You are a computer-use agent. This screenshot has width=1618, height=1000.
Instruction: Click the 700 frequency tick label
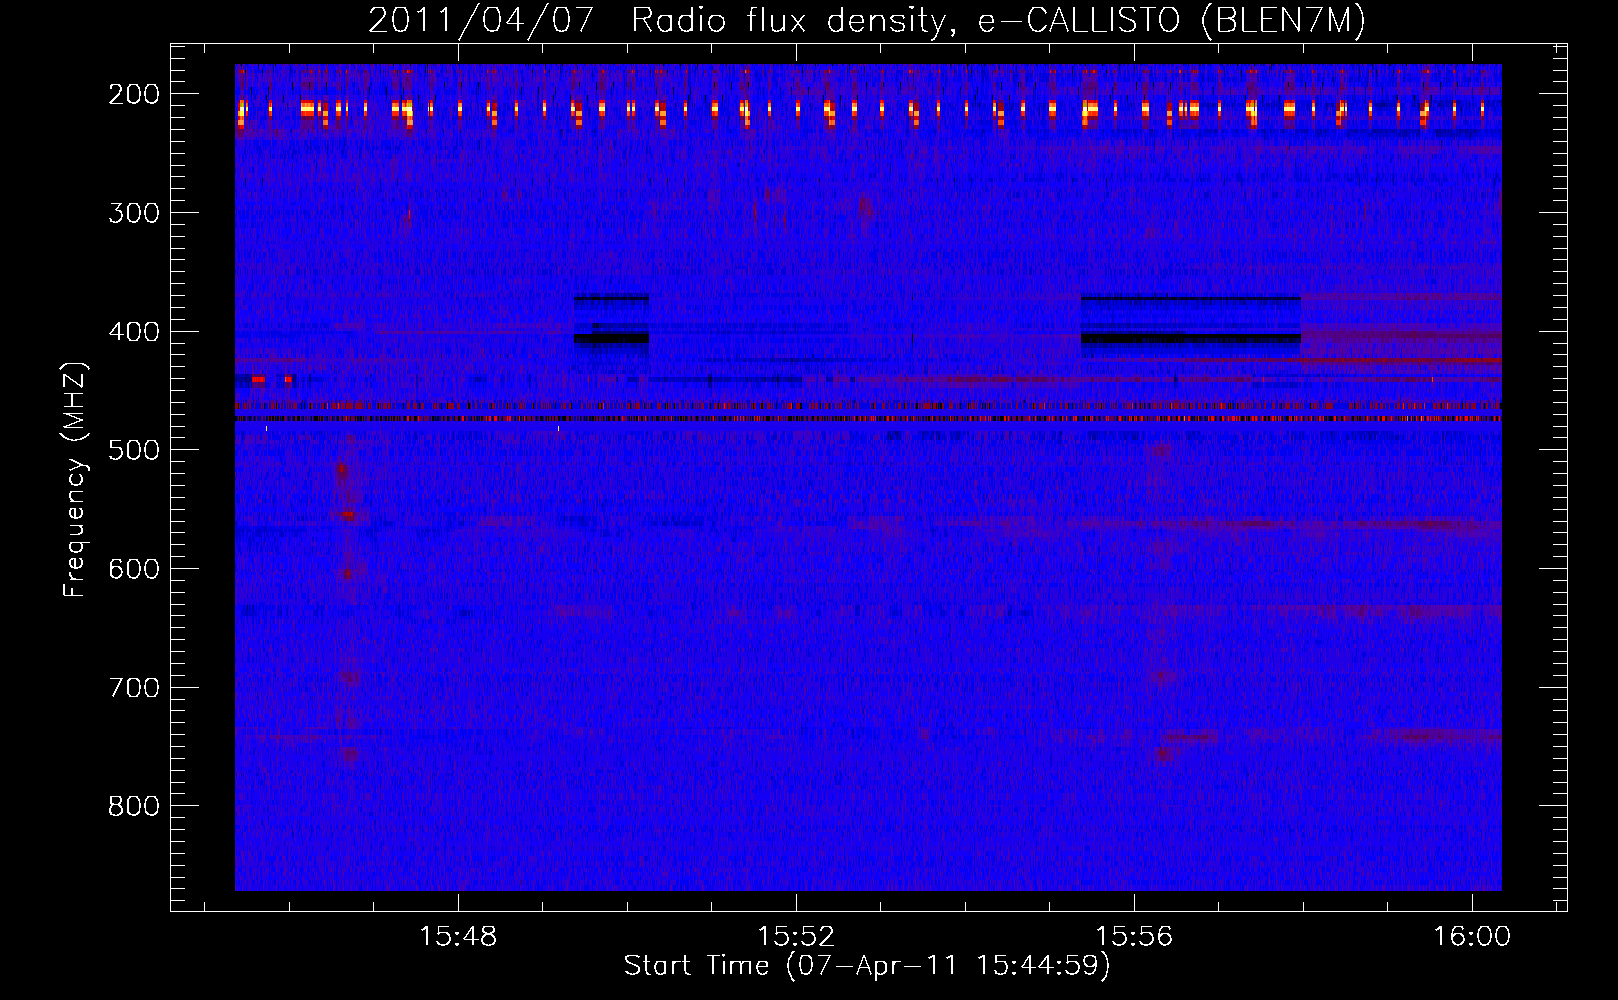(x=133, y=688)
